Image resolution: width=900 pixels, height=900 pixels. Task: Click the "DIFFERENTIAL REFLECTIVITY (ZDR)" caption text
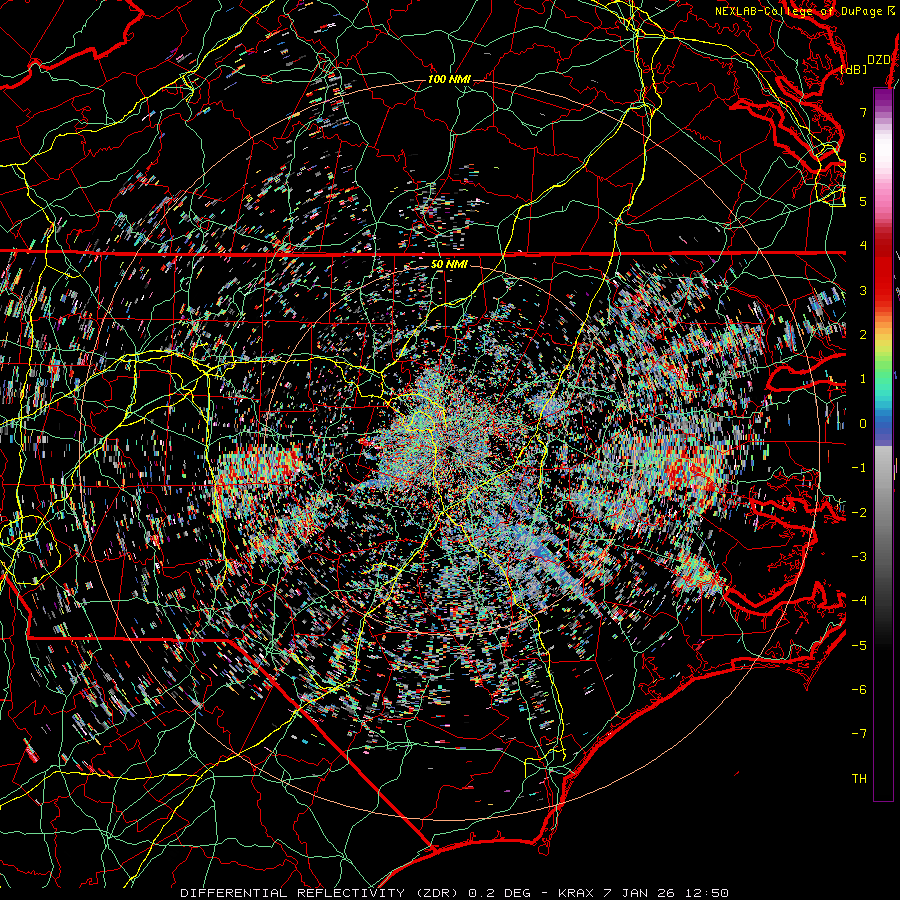tap(321, 893)
